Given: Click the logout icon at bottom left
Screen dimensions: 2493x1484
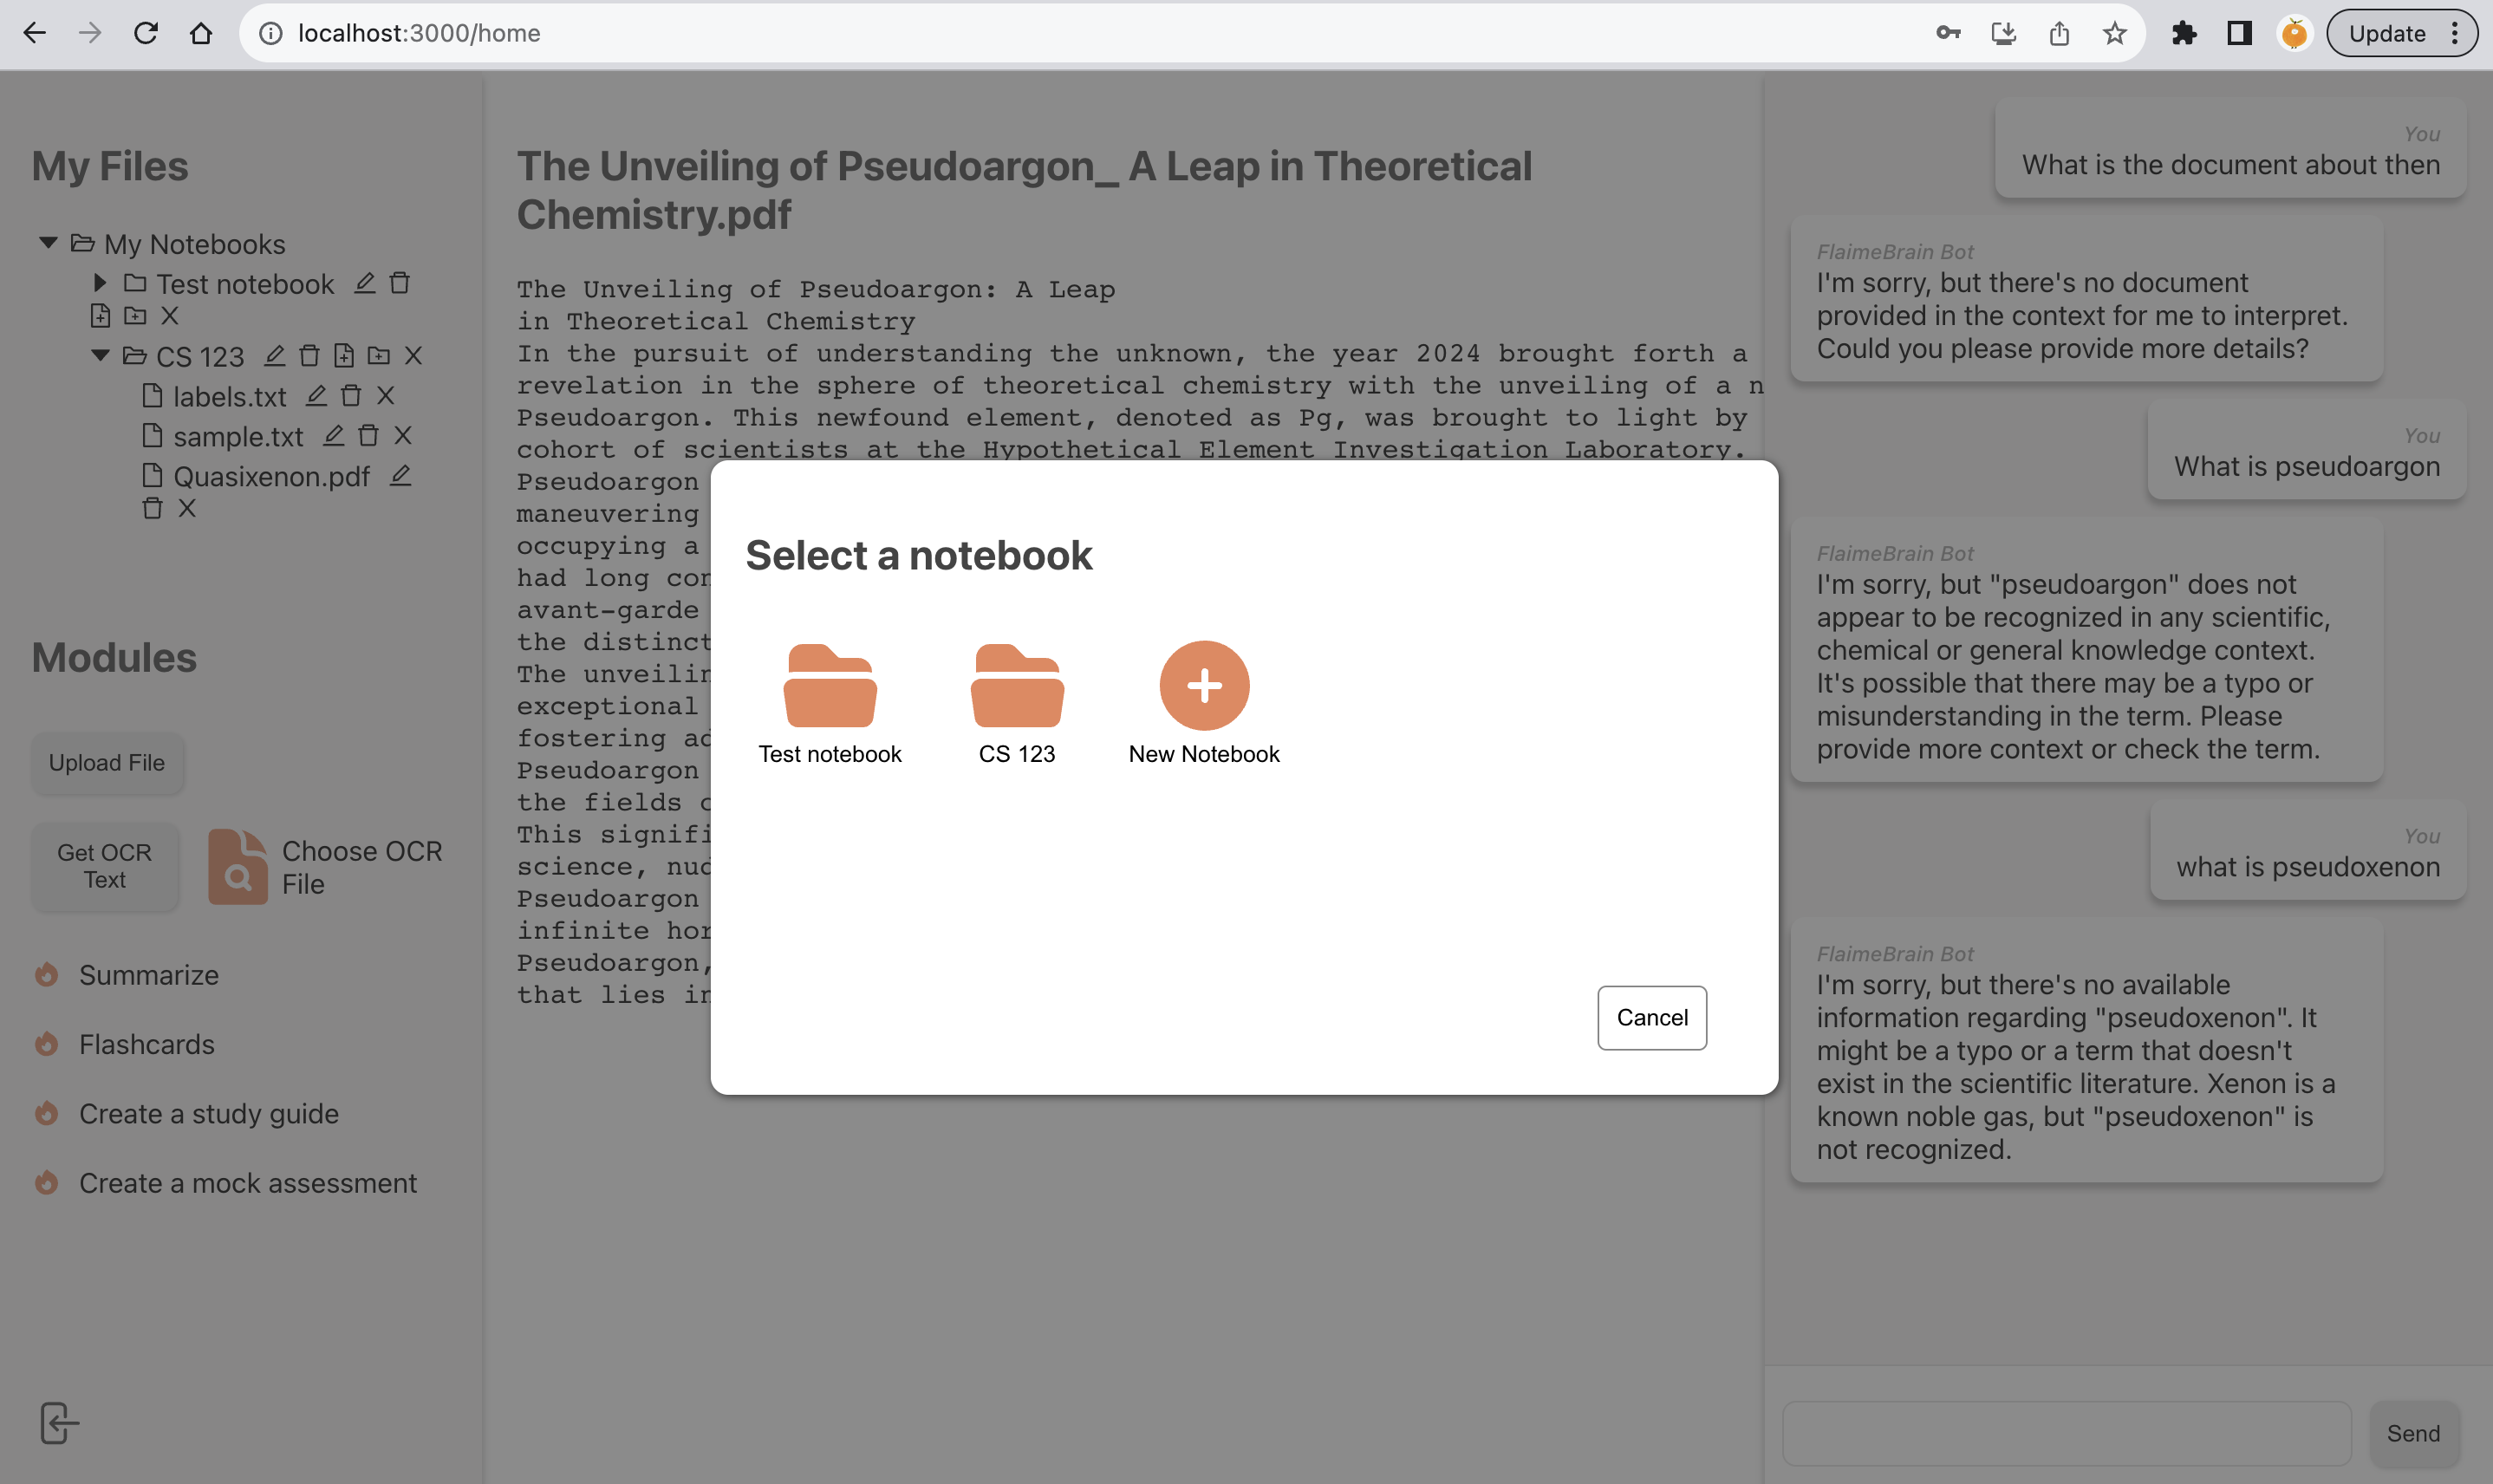Looking at the screenshot, I should pos(58,1423).
